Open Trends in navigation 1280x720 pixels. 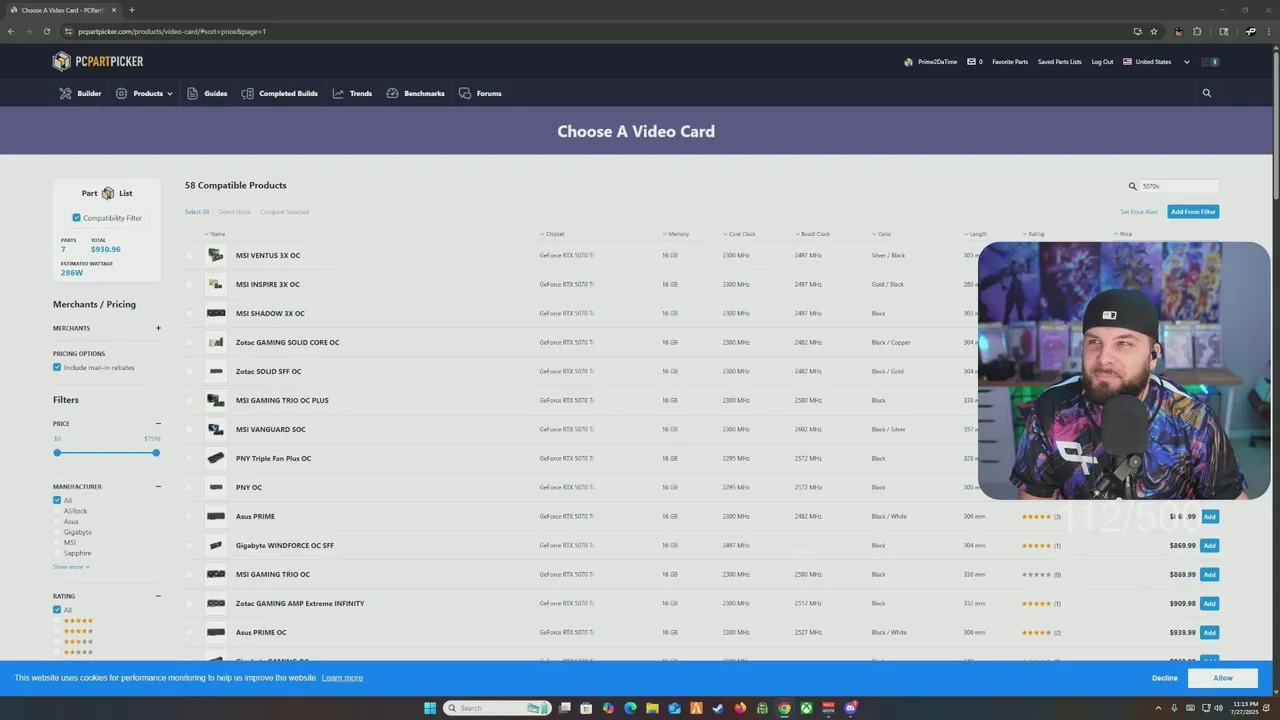(x=361, y=93)
